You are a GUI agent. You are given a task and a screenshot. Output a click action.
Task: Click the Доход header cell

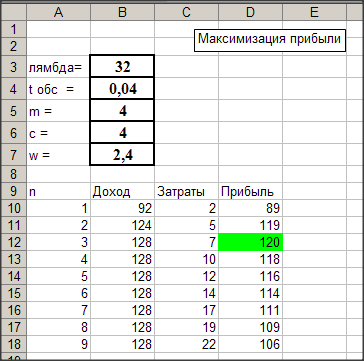tap(122, 191)
